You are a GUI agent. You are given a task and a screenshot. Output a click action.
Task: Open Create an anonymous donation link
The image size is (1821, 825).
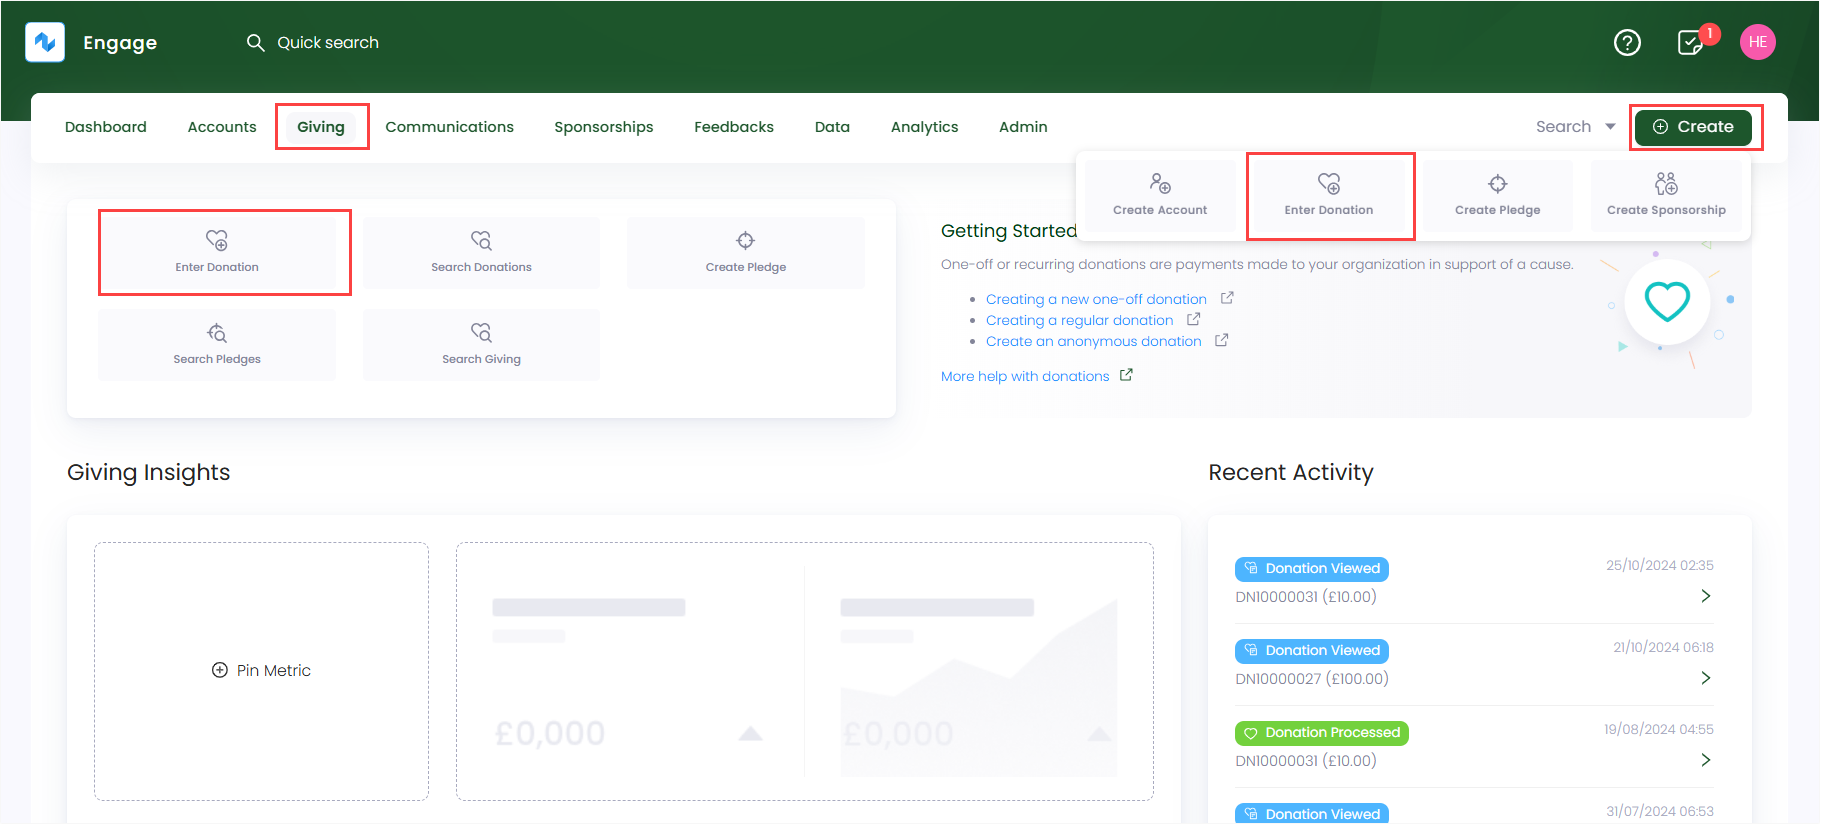click(x=1094, y=341)
